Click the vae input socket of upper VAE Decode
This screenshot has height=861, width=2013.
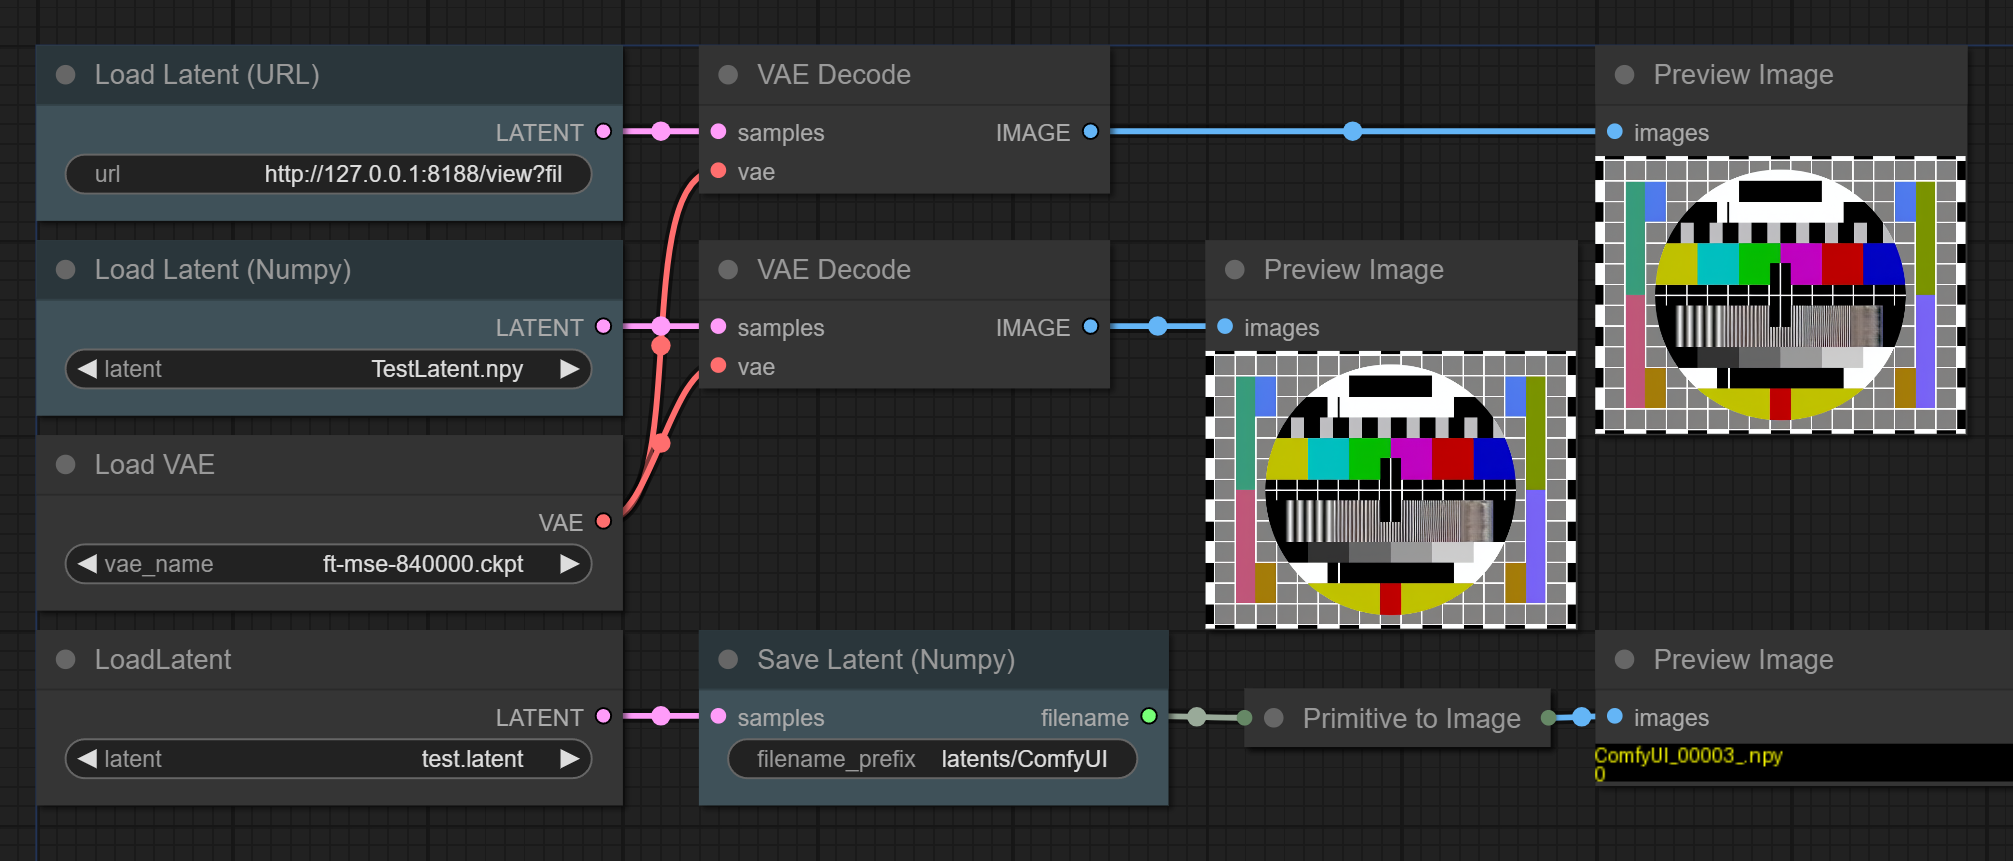pos(718,171)
